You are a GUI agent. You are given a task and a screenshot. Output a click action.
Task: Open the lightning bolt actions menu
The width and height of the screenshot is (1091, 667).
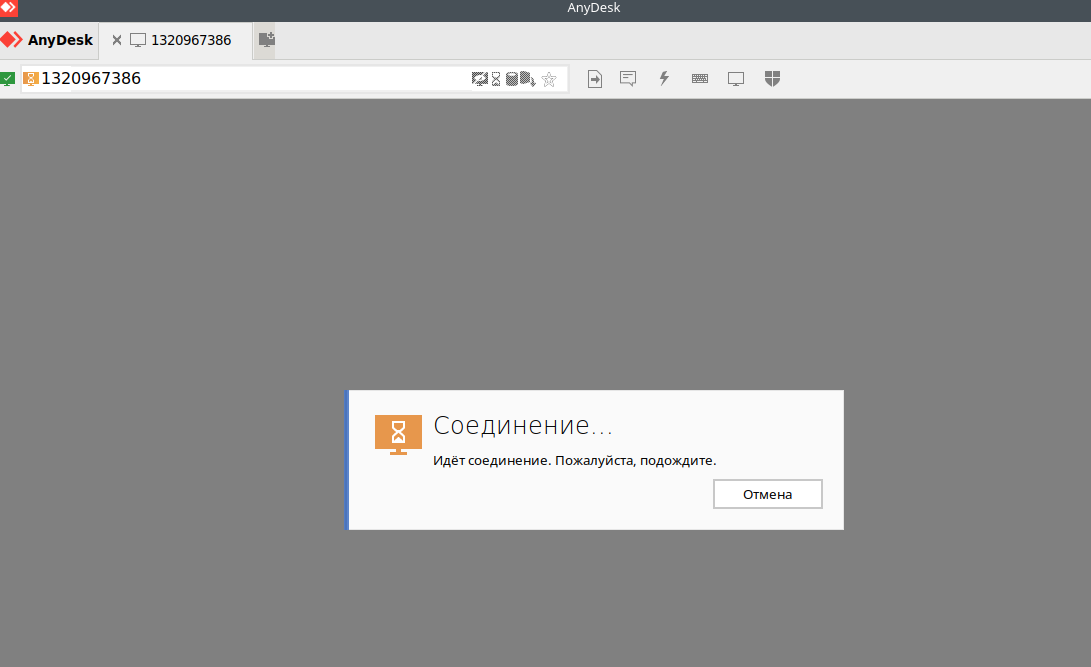(x=663, y=78)
